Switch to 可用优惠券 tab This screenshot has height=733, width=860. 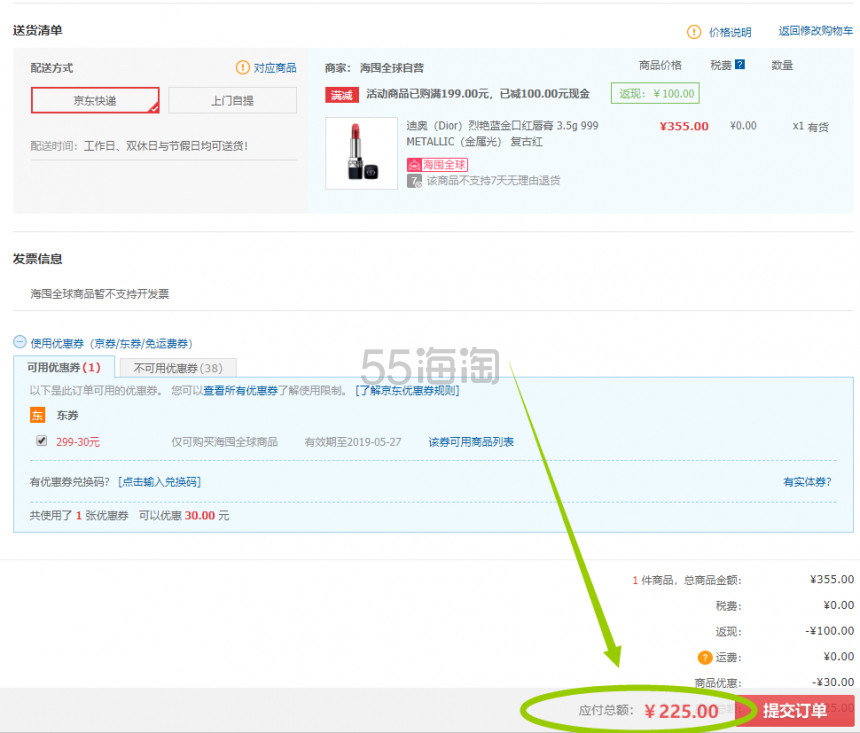pyautogui.click(x=64, y=367)
